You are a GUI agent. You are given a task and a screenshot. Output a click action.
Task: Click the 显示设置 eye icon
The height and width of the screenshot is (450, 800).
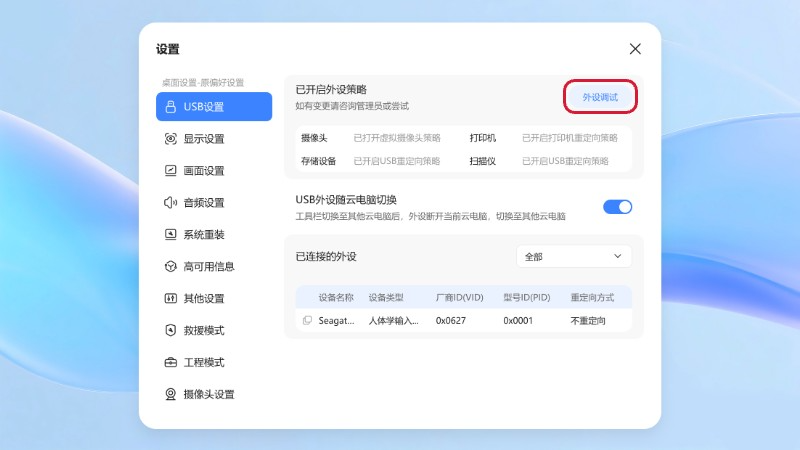tap(170, 139)
